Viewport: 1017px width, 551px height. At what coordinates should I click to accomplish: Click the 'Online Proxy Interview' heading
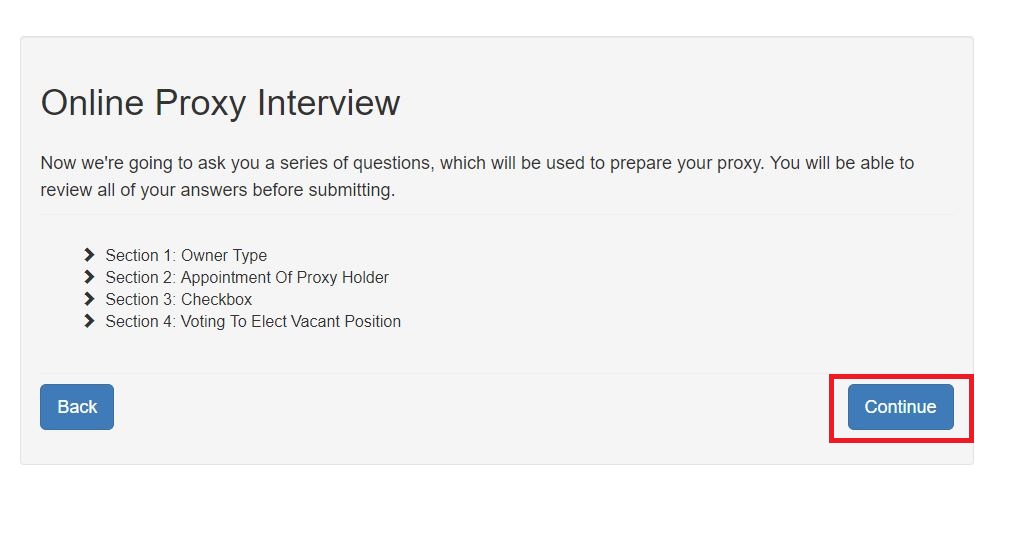[x=220, y=103]
